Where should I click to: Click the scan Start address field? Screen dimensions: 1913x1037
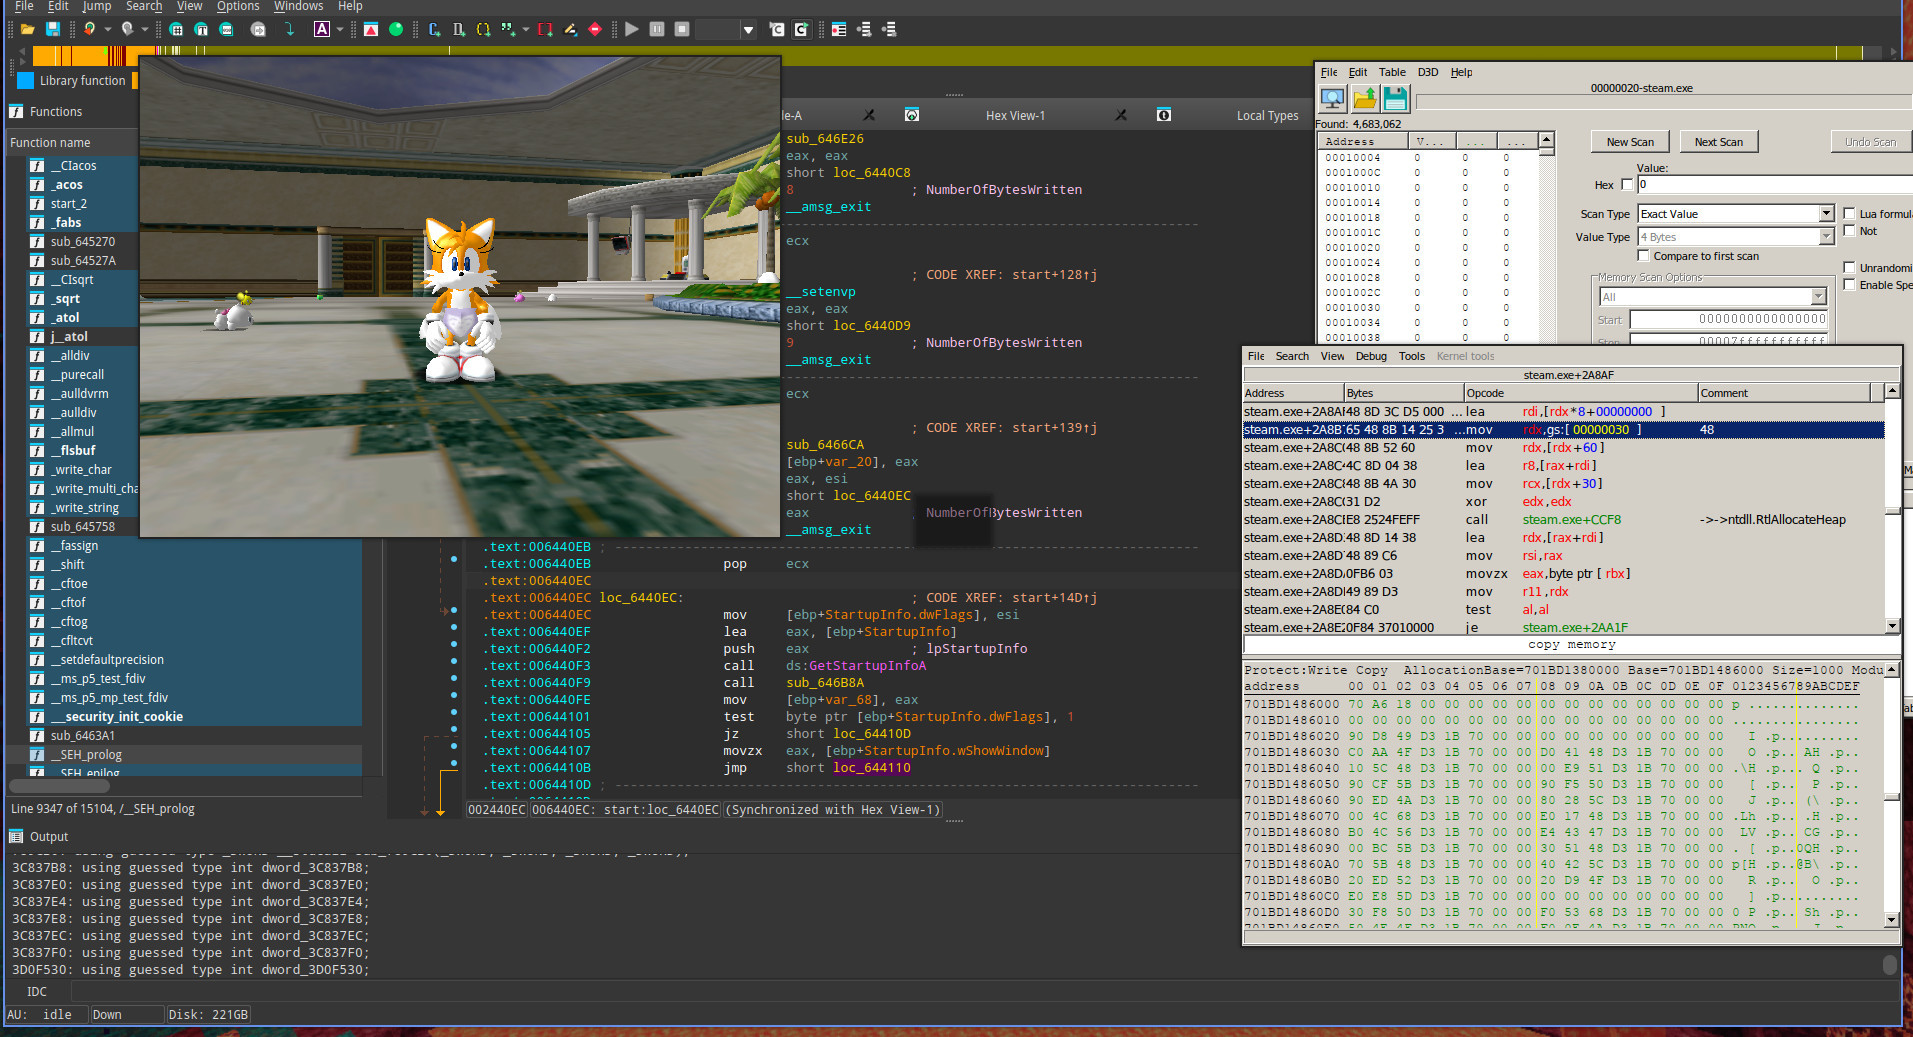point(1729,319)
